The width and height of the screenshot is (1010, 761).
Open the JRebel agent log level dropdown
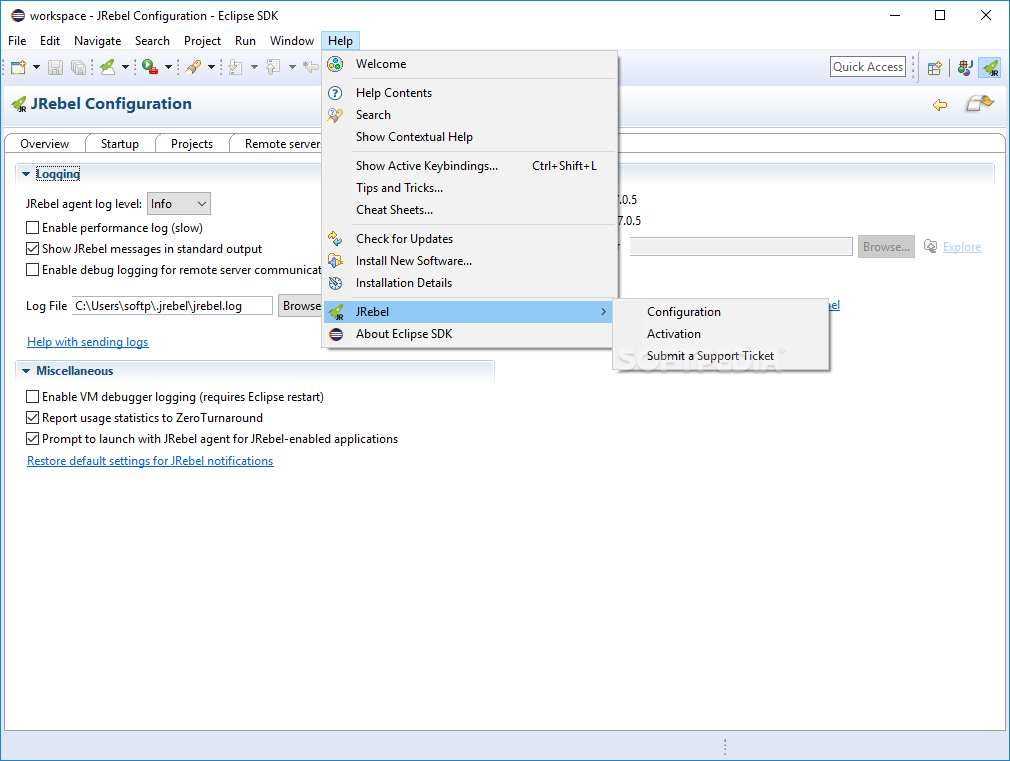click(178, 204)
